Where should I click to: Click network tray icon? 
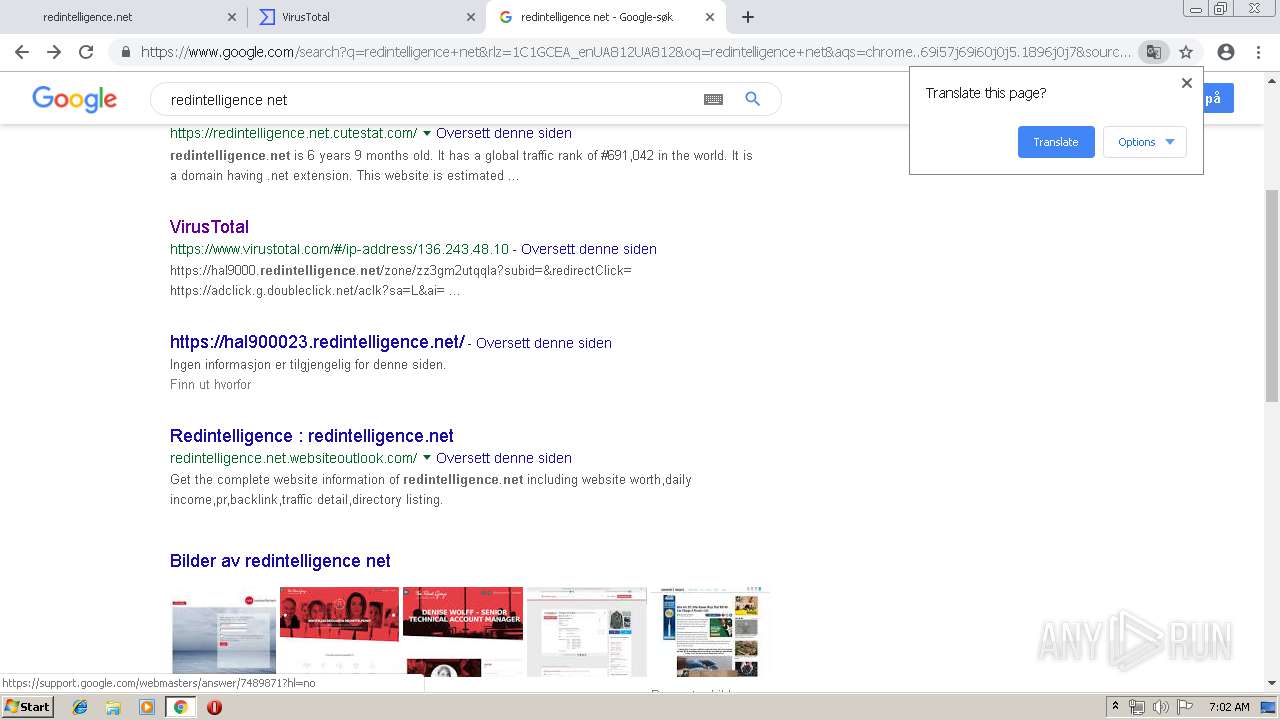coord(1137,707)
